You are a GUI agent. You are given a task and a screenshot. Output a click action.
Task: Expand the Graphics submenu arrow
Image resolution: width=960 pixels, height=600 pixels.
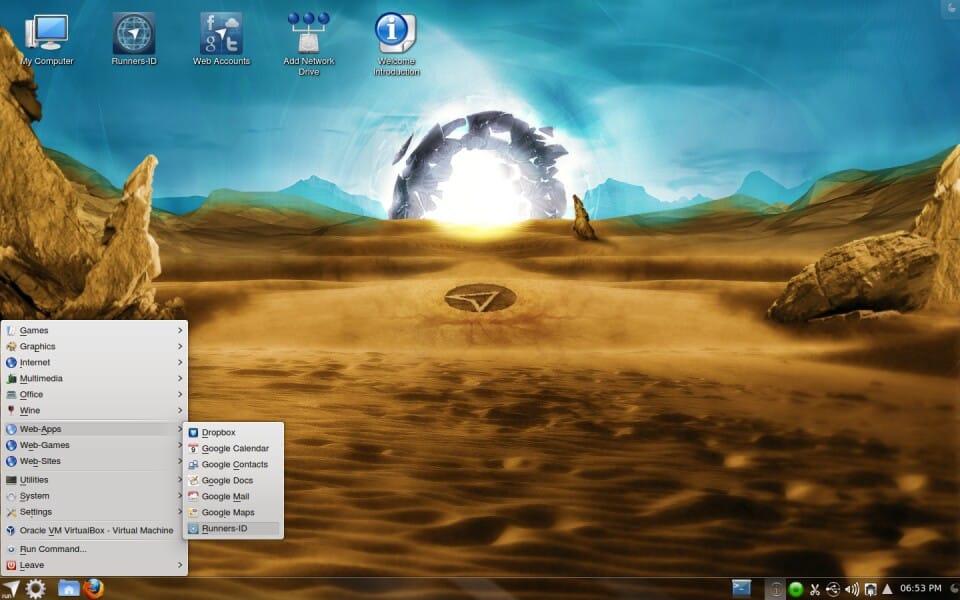click(x=180, y=346)
